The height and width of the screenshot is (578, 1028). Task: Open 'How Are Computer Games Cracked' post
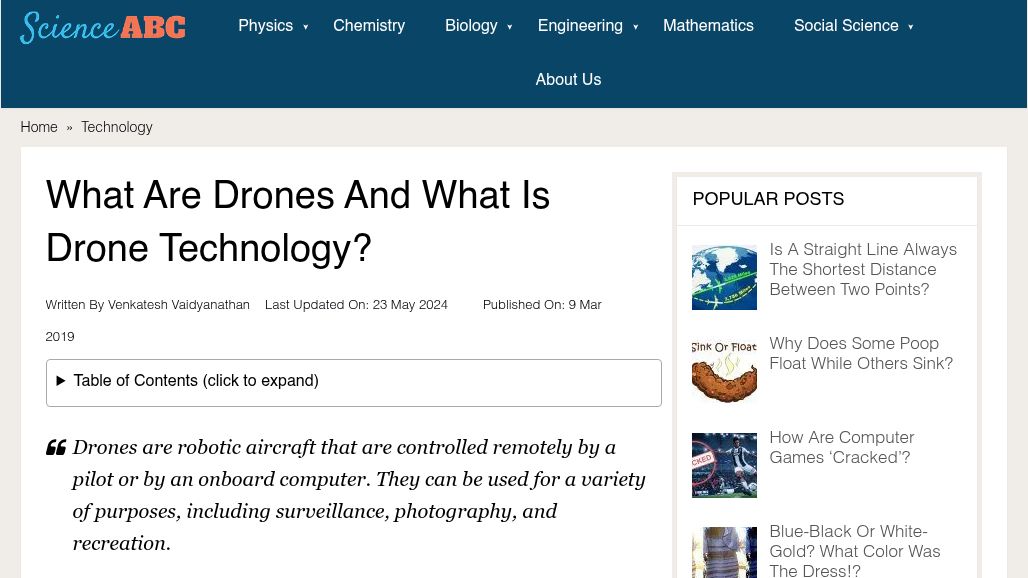tap(842, 448)
